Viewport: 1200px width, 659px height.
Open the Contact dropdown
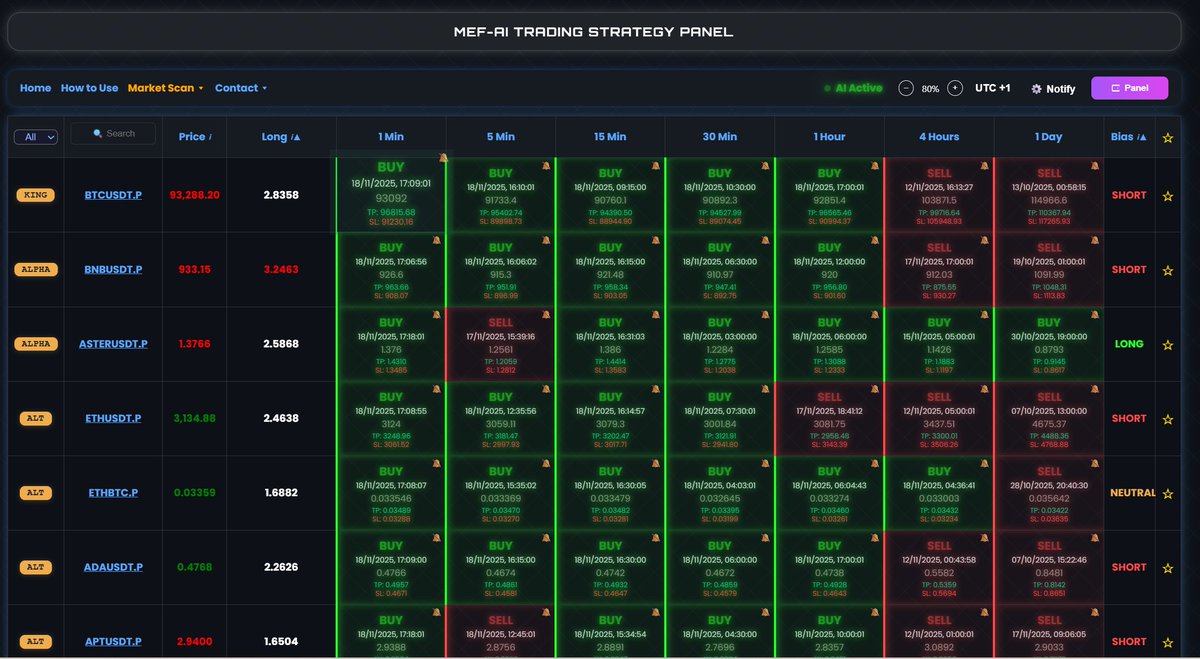241,88
